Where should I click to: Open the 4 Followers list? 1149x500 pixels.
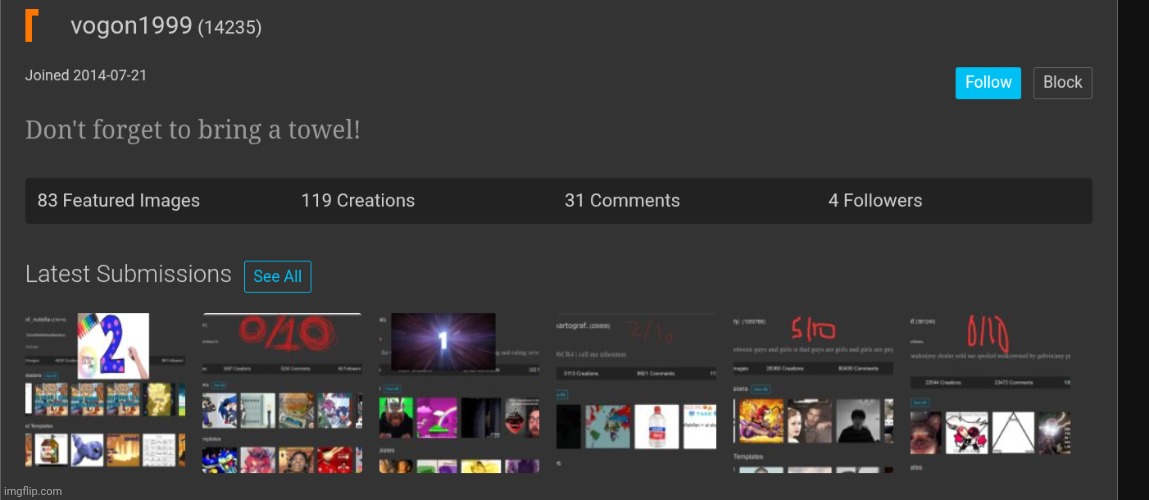pyautogui.click(x=874, y=201)
